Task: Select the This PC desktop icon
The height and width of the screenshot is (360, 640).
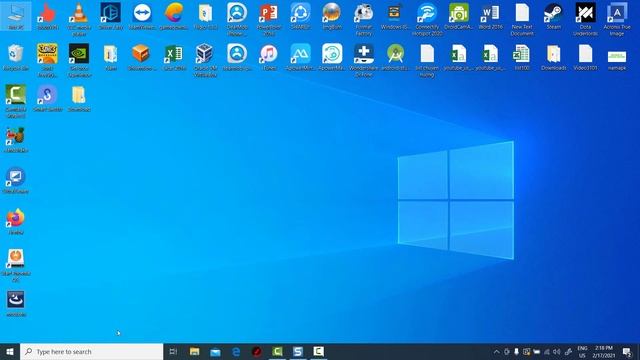Action: [16, 16]
